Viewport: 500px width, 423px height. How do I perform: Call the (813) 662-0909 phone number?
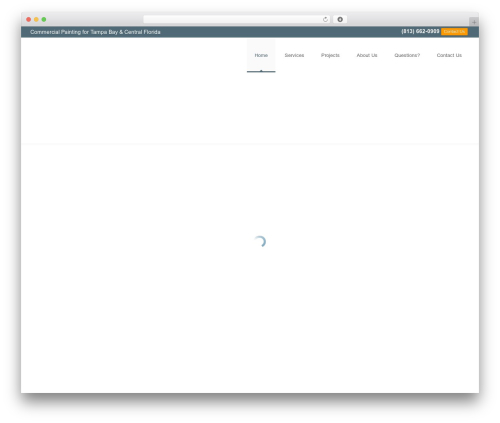coord(420,31)
